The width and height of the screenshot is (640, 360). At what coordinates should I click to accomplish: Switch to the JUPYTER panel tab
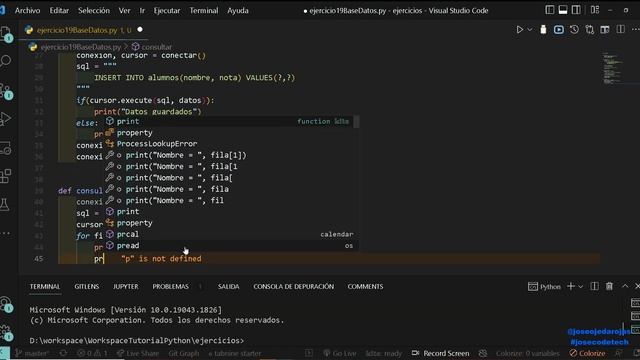[126, 287]
